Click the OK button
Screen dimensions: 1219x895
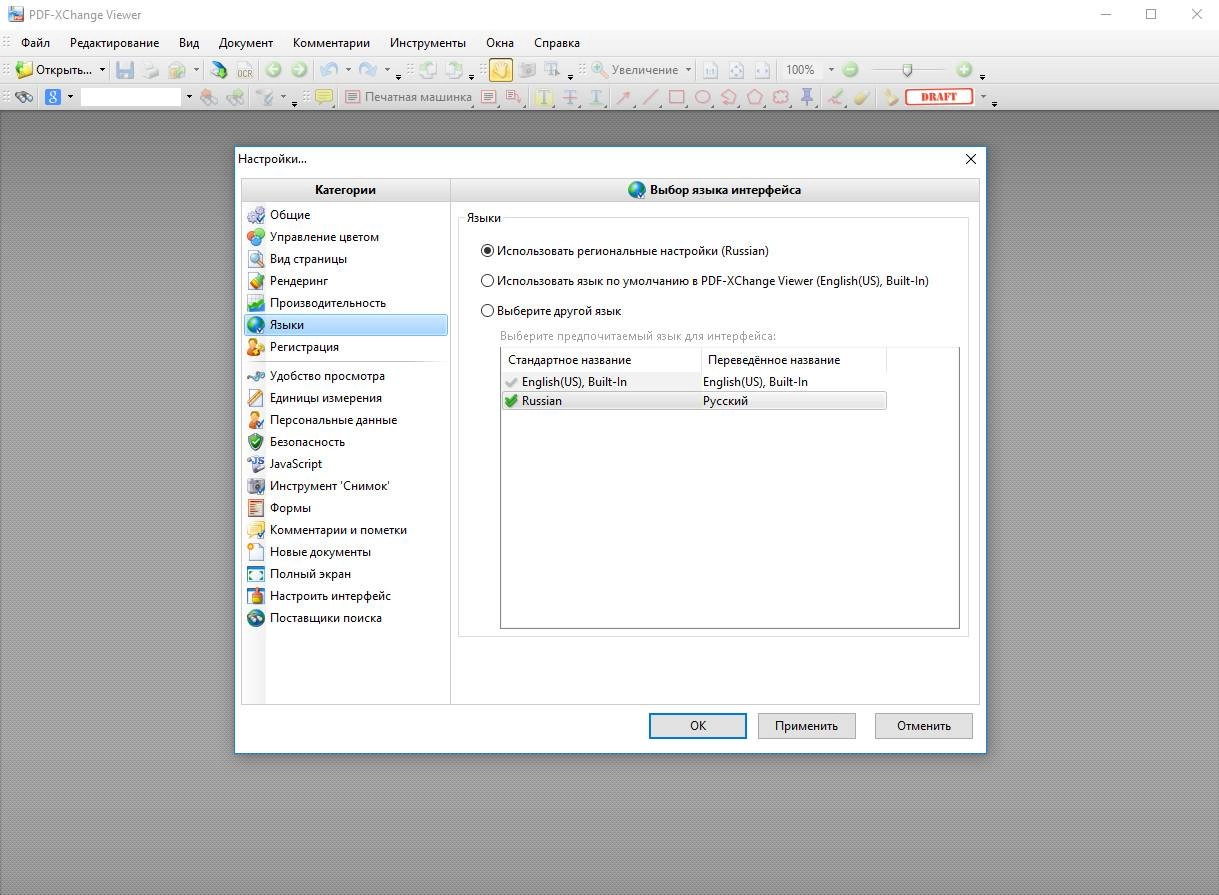[x=698, y=726]
